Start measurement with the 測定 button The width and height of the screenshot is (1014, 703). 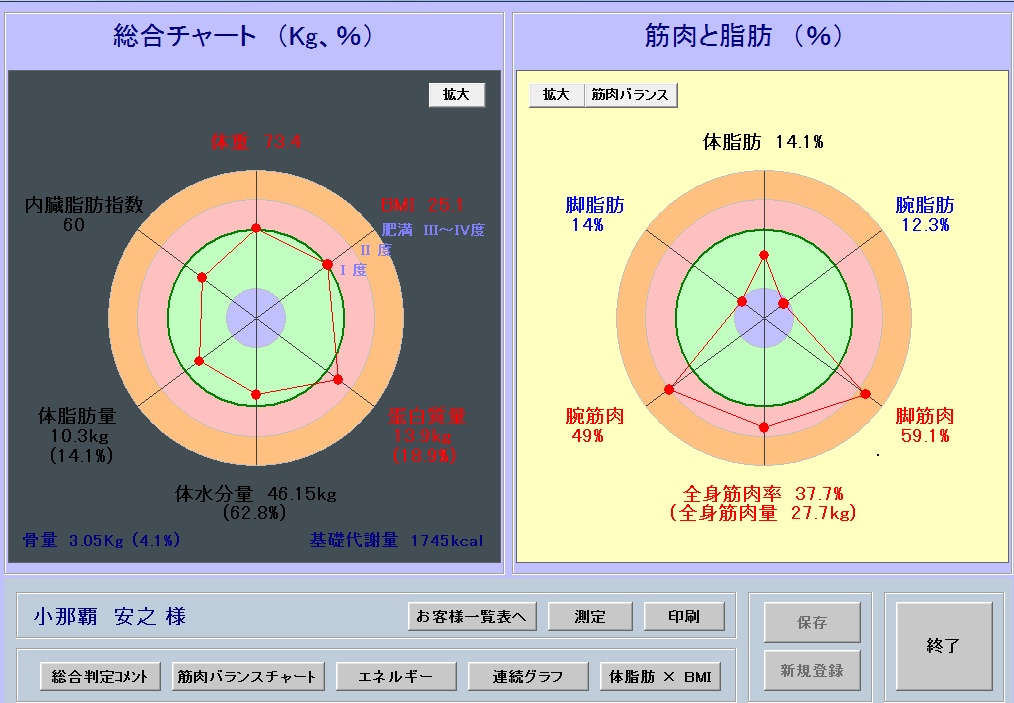pyautogui.click(x=590, y=617)
